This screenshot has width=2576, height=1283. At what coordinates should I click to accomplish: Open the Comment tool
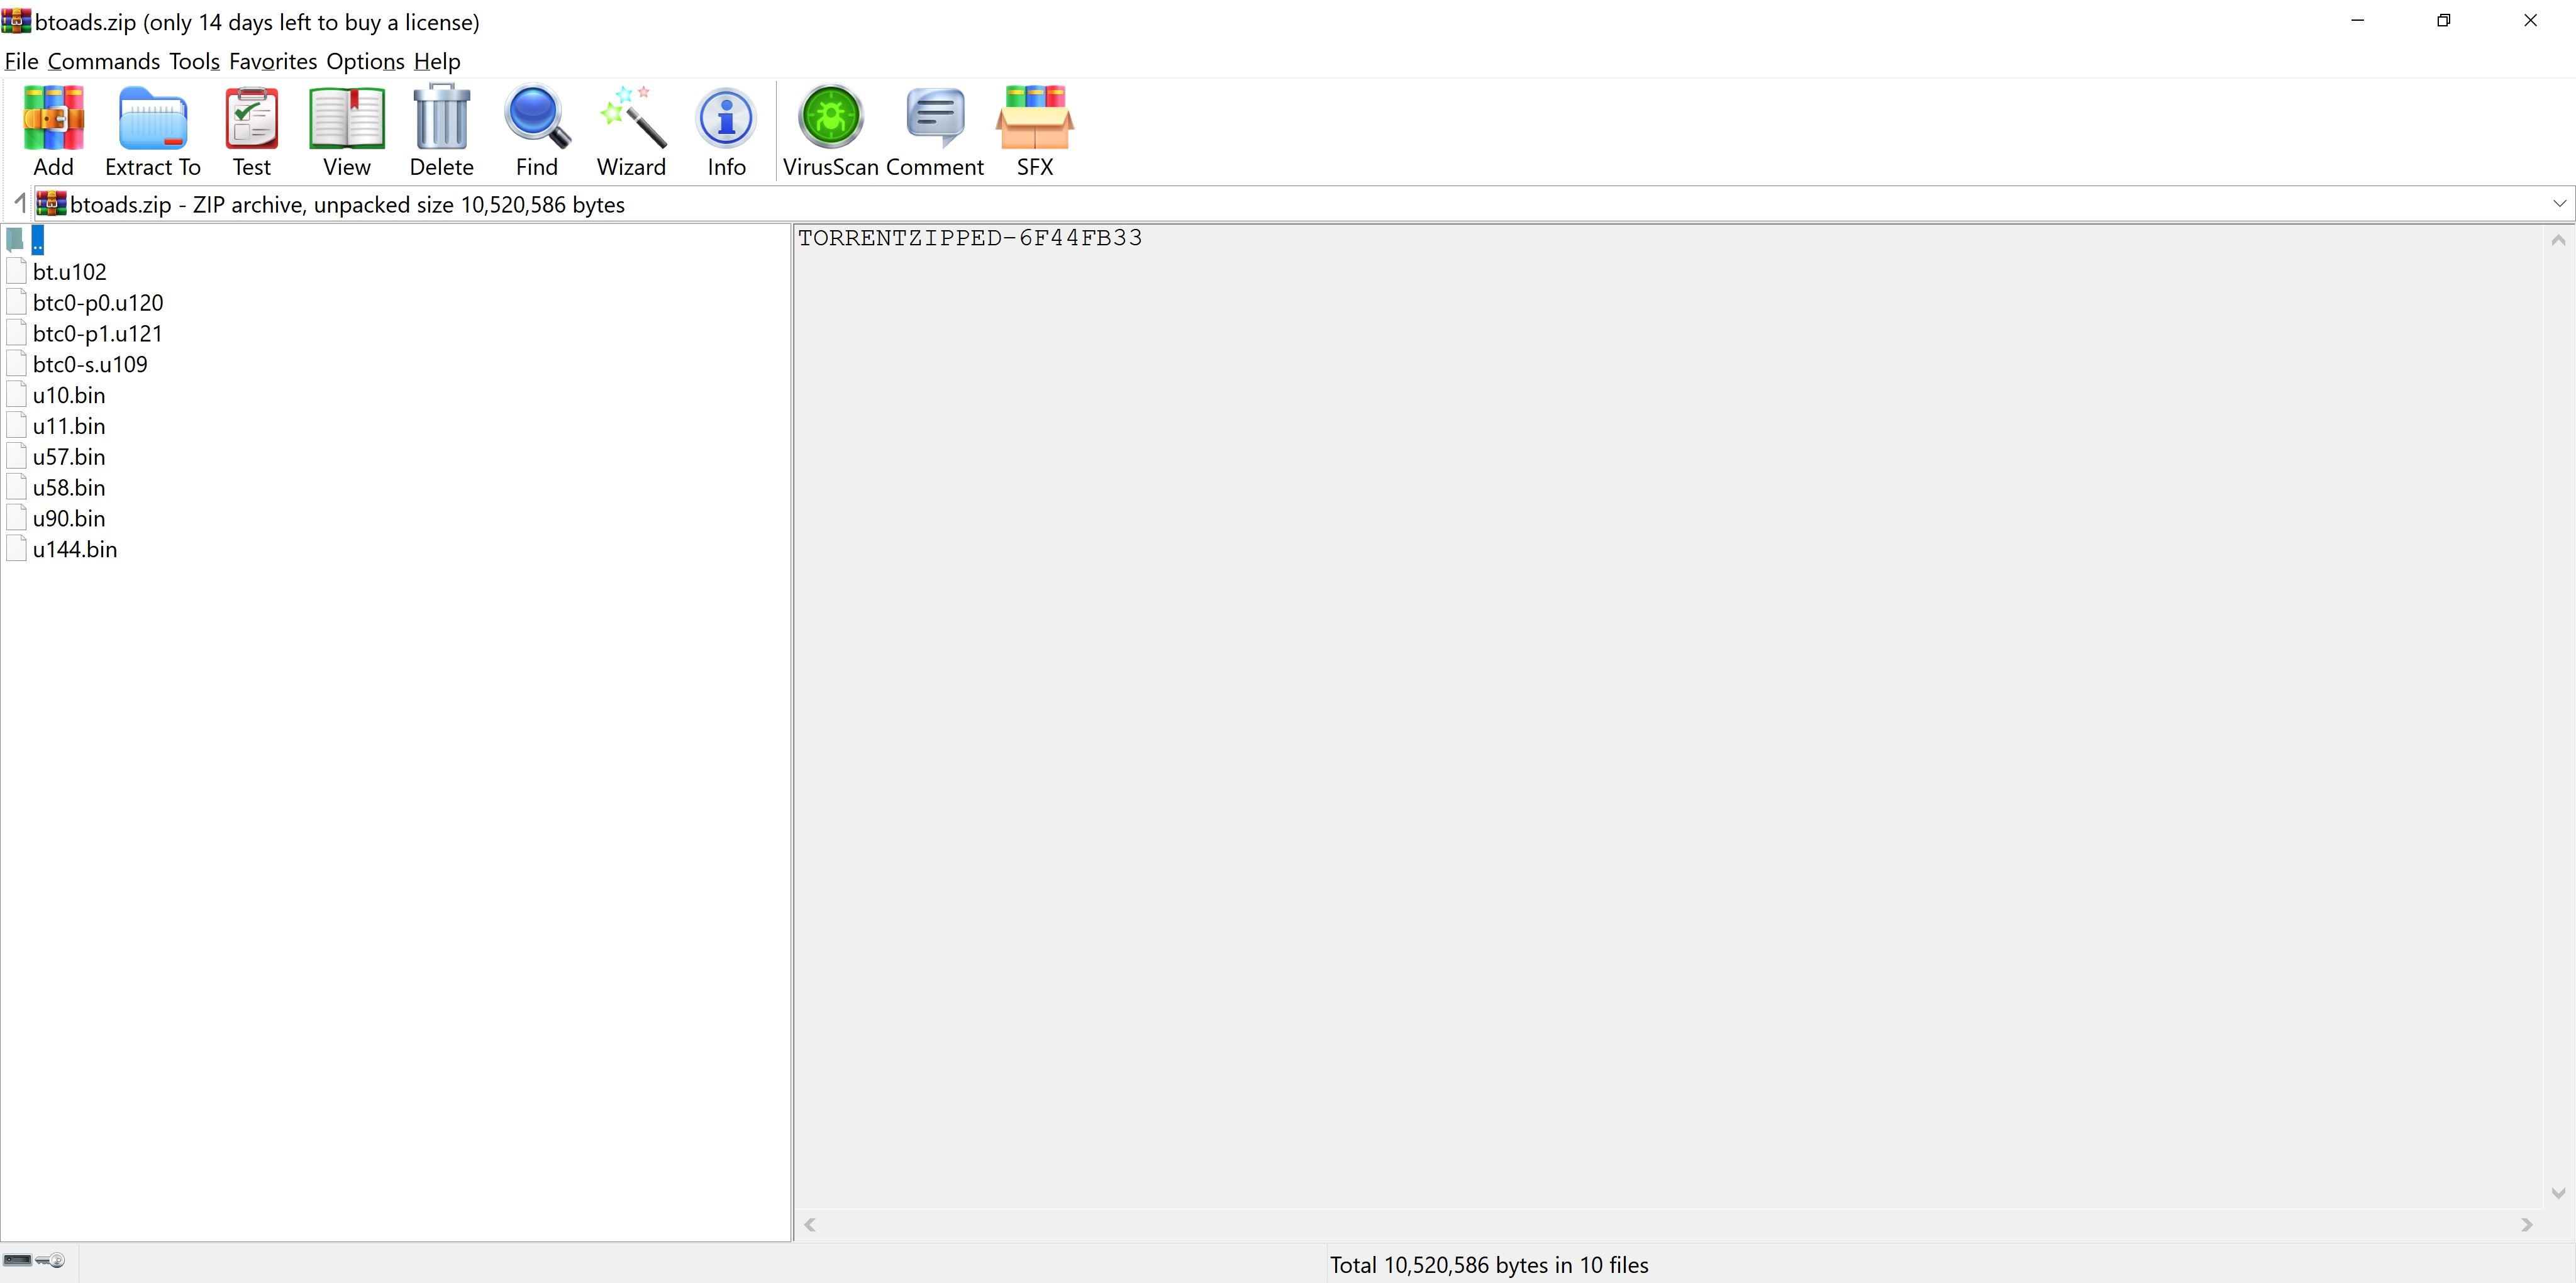(935, 131)
